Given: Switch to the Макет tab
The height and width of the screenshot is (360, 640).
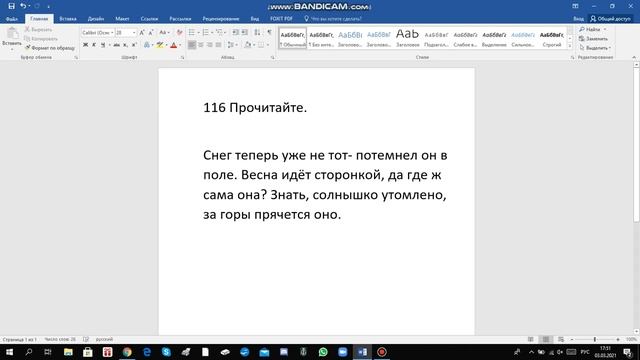Looking at the screenshot, I should 122,19.
